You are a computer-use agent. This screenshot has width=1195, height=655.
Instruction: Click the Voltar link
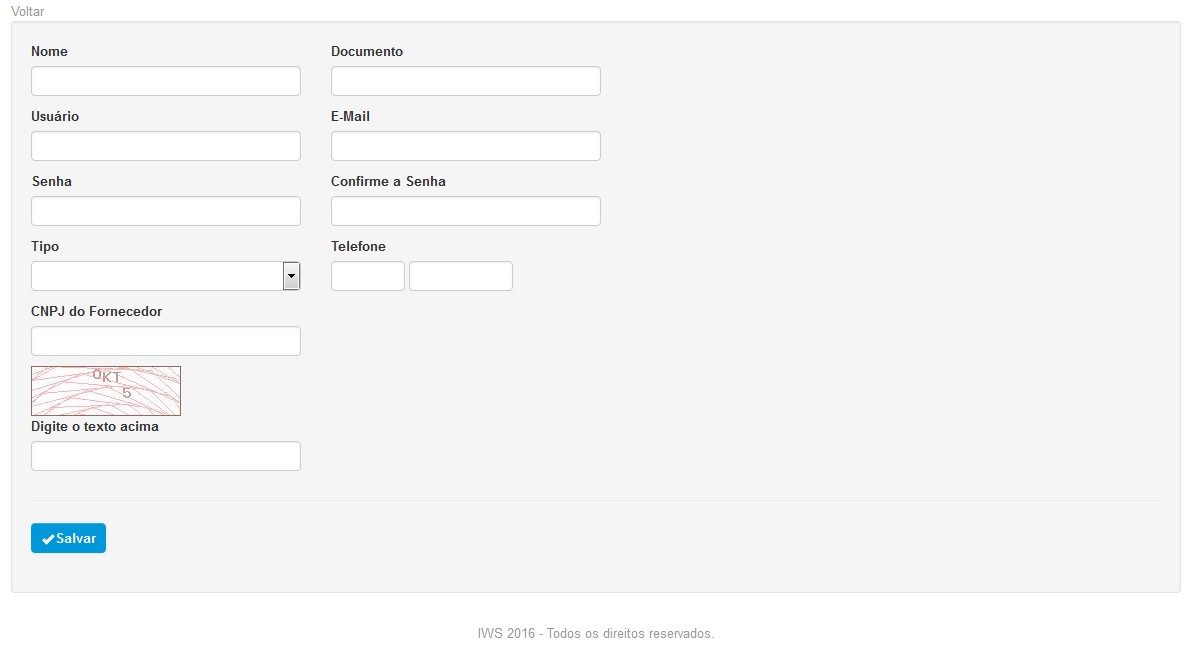[x=27, y=11]
